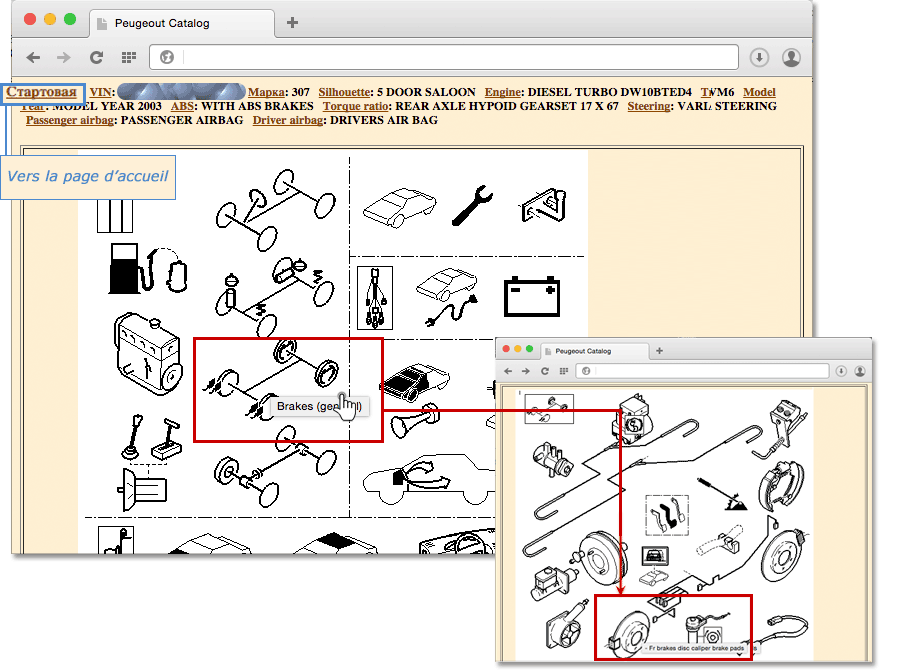Select Peugeout Catalog tab in small window
The image size is (908, 671).
(594, 351)
